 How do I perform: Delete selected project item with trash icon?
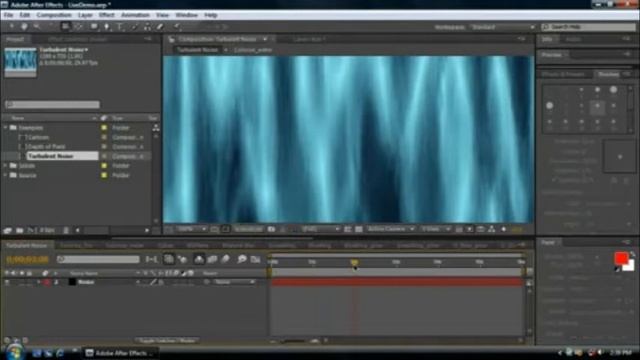pyautogui.click(x=66, y=231)
